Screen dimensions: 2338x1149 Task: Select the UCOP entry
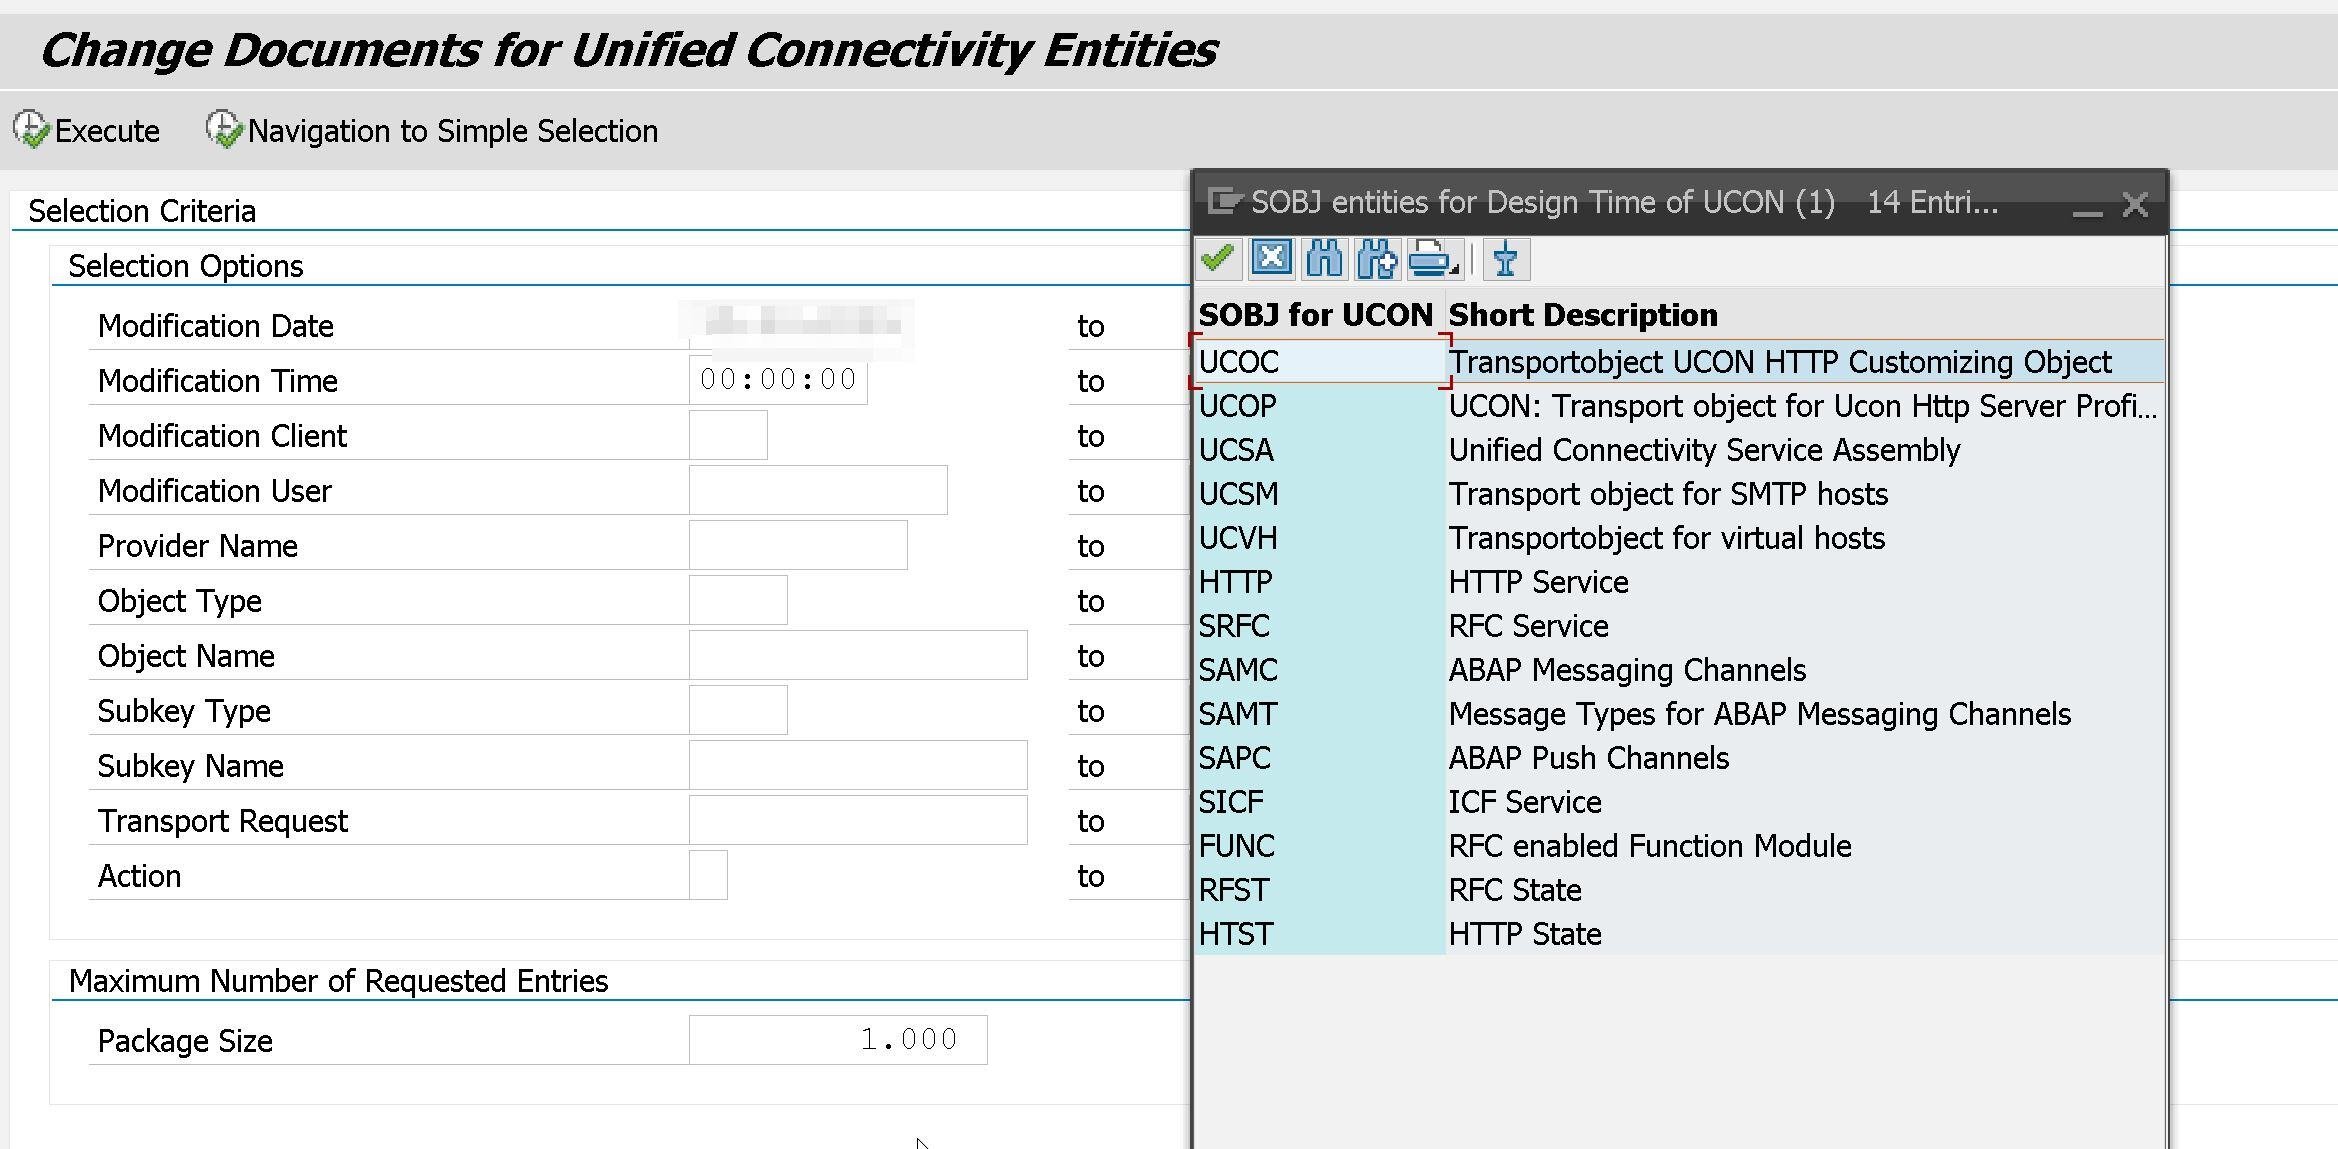pos(1319,406)
